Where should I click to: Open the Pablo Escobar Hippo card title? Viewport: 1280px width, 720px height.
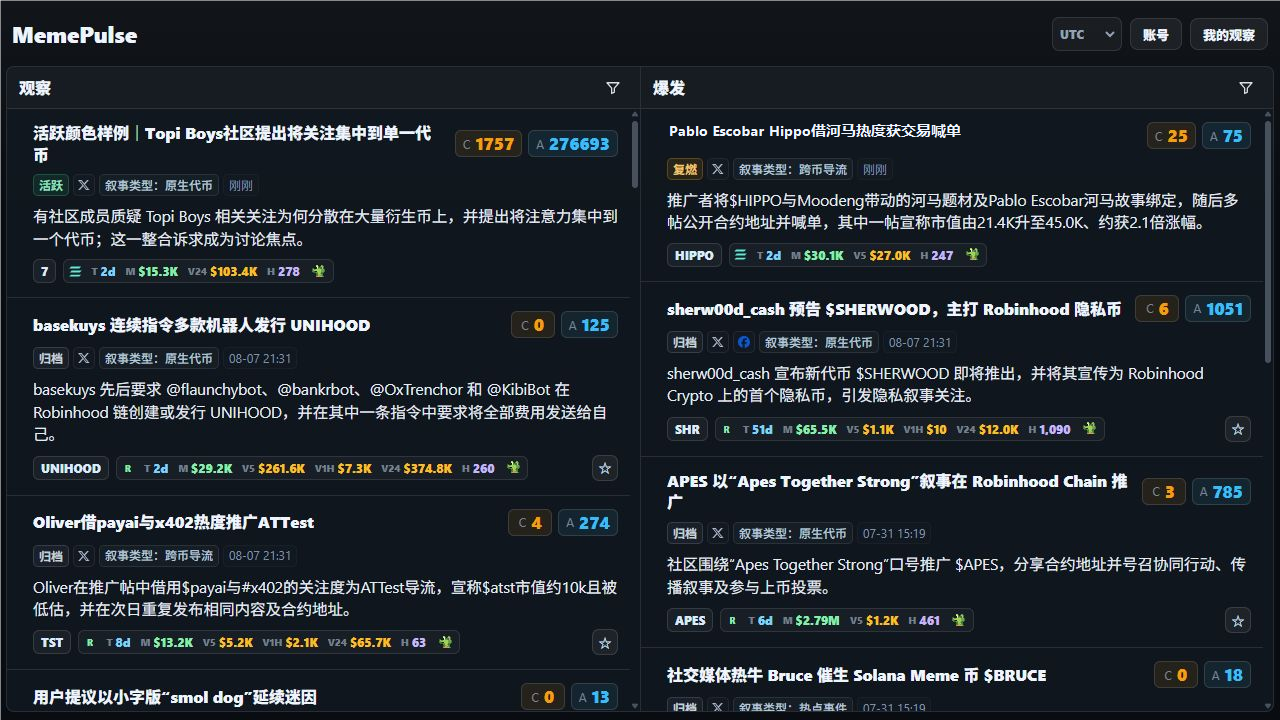coord(815,131)
